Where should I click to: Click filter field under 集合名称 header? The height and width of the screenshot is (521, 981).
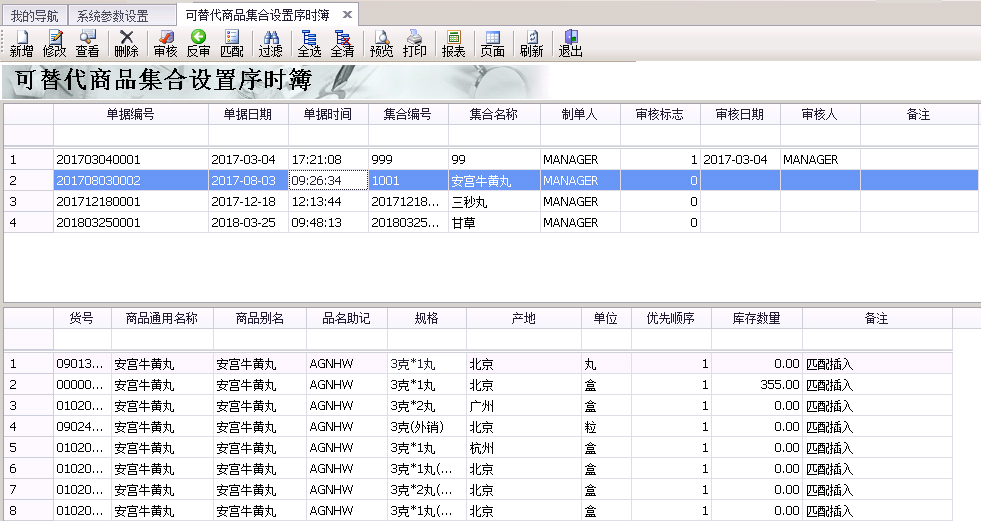coord(494,134)
